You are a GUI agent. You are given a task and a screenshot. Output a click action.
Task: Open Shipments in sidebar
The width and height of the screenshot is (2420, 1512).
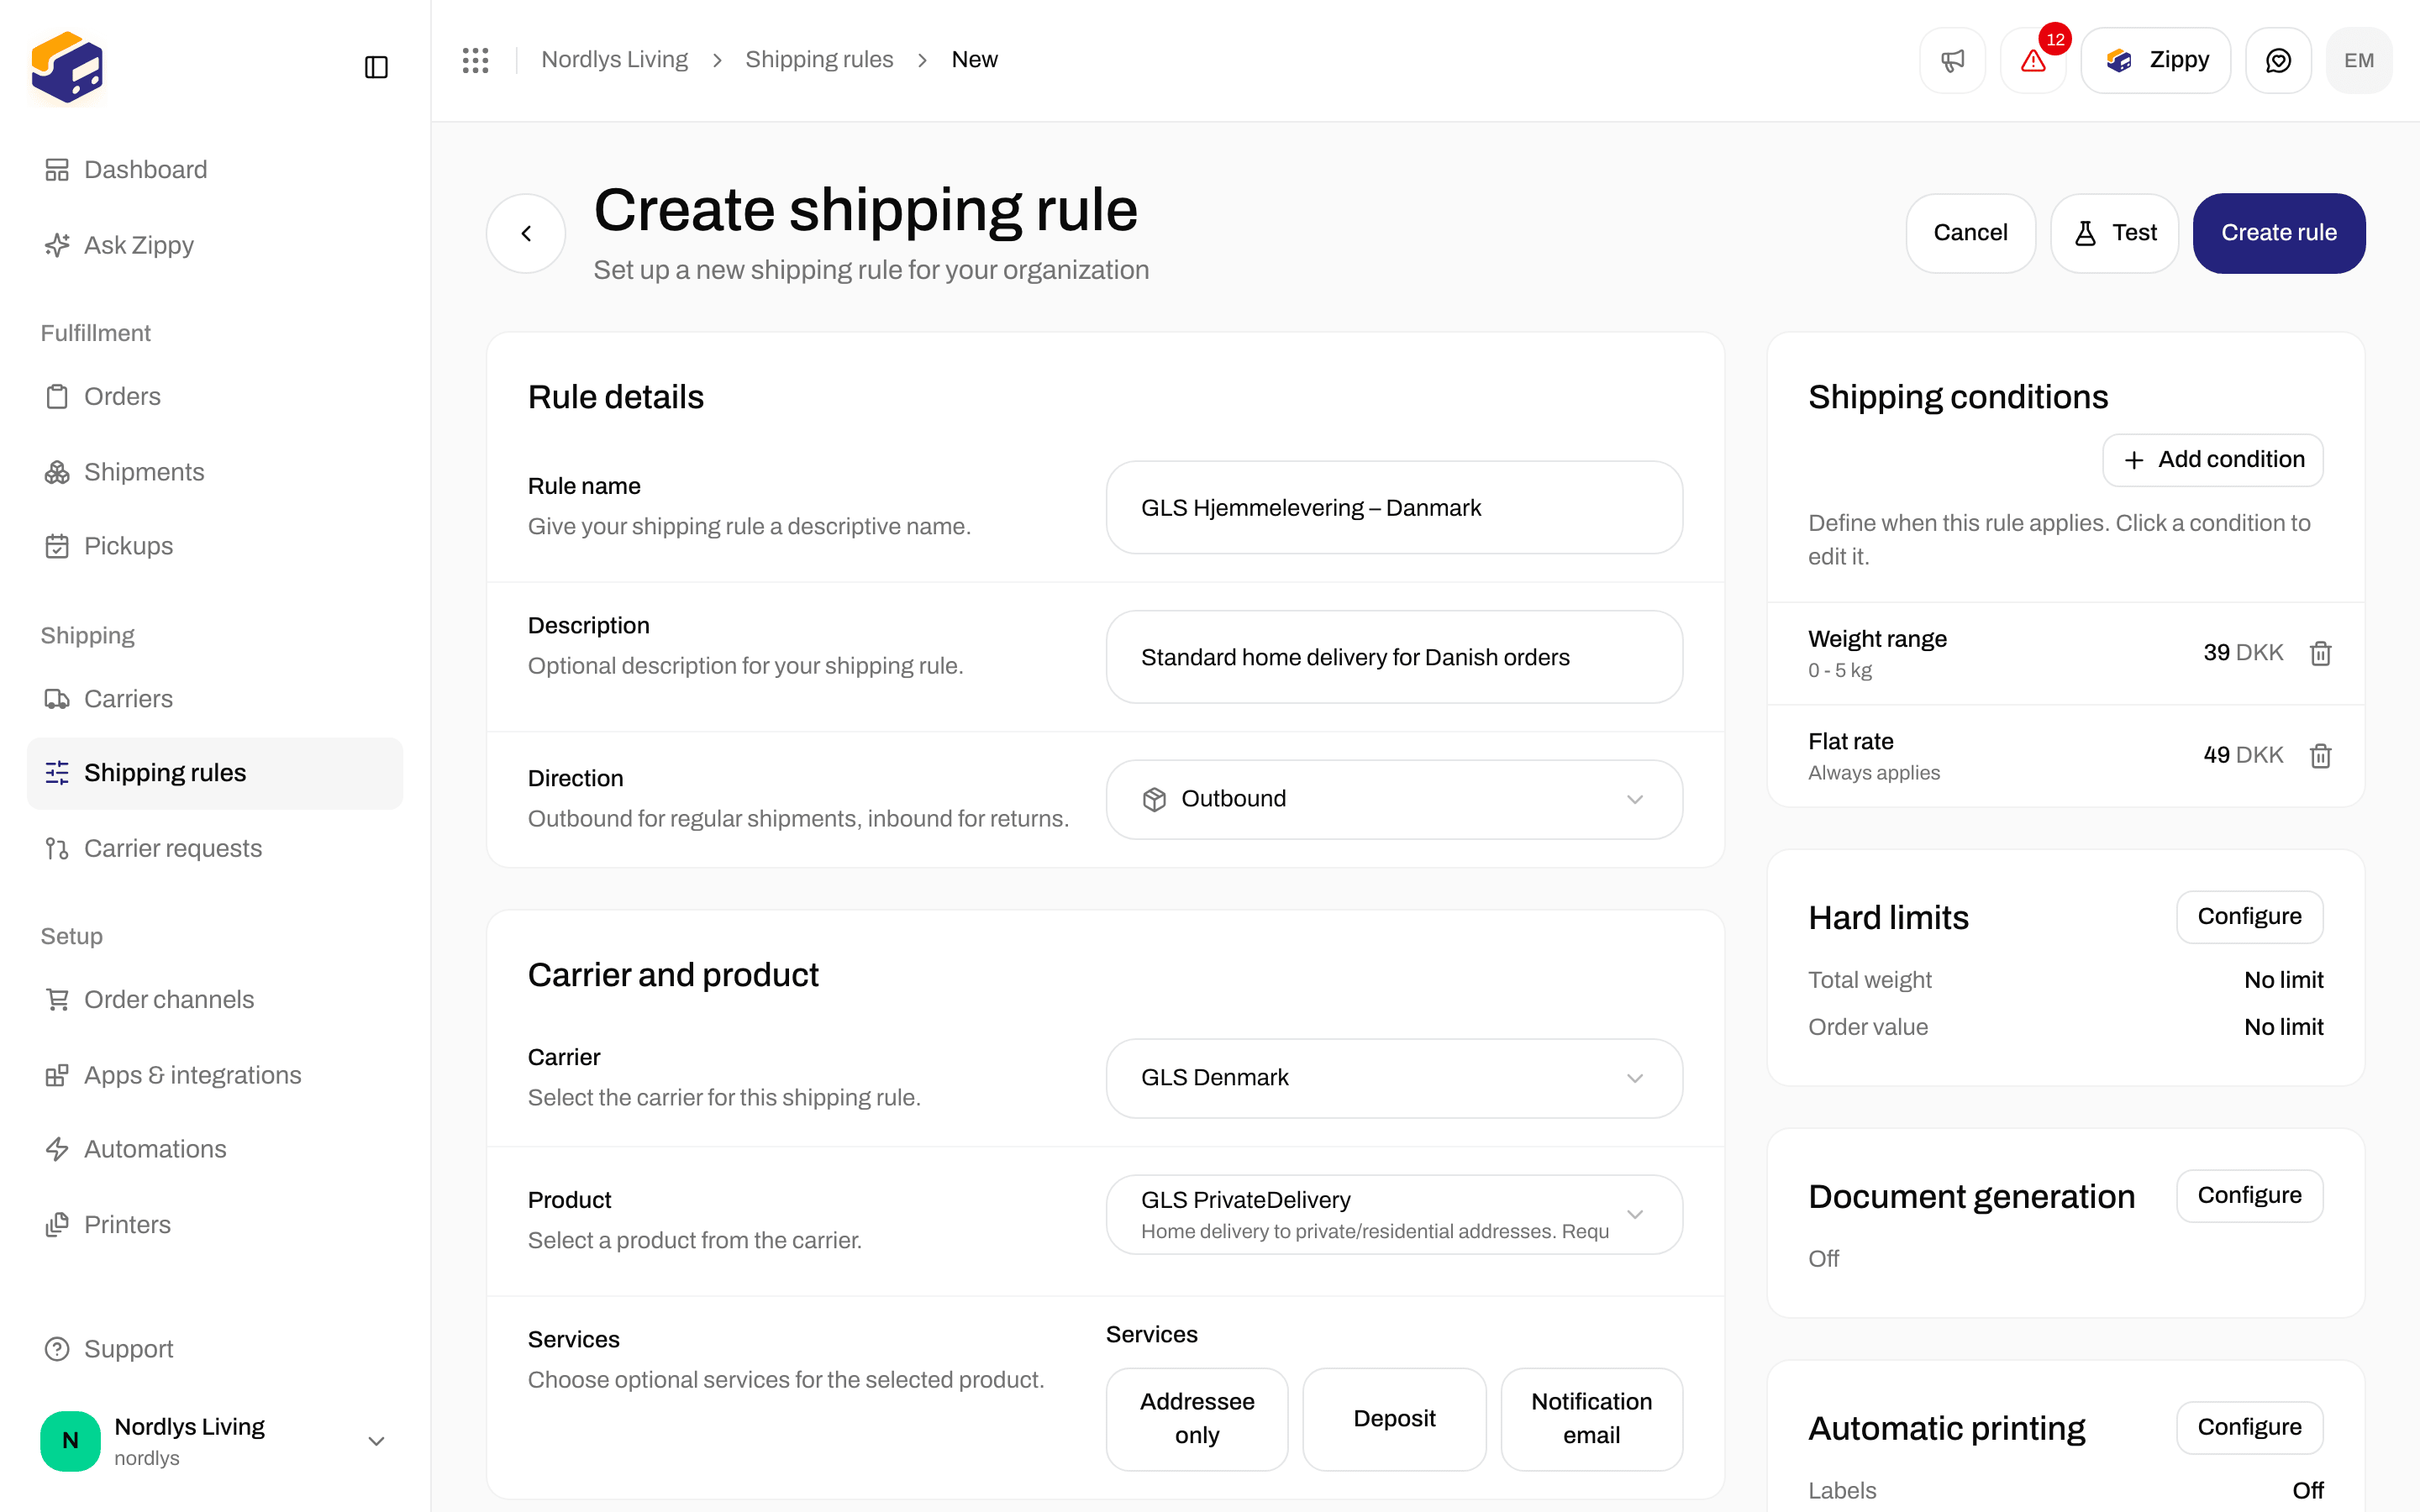click(x=215, y=472)
